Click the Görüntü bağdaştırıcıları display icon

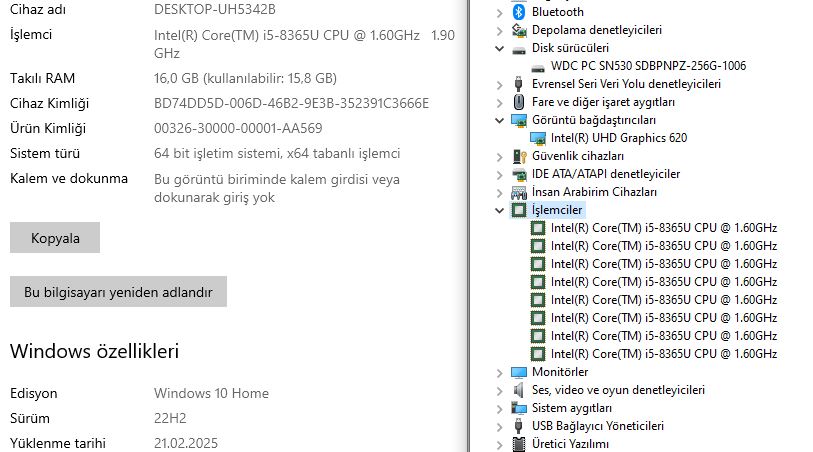(x=519, y=120)
